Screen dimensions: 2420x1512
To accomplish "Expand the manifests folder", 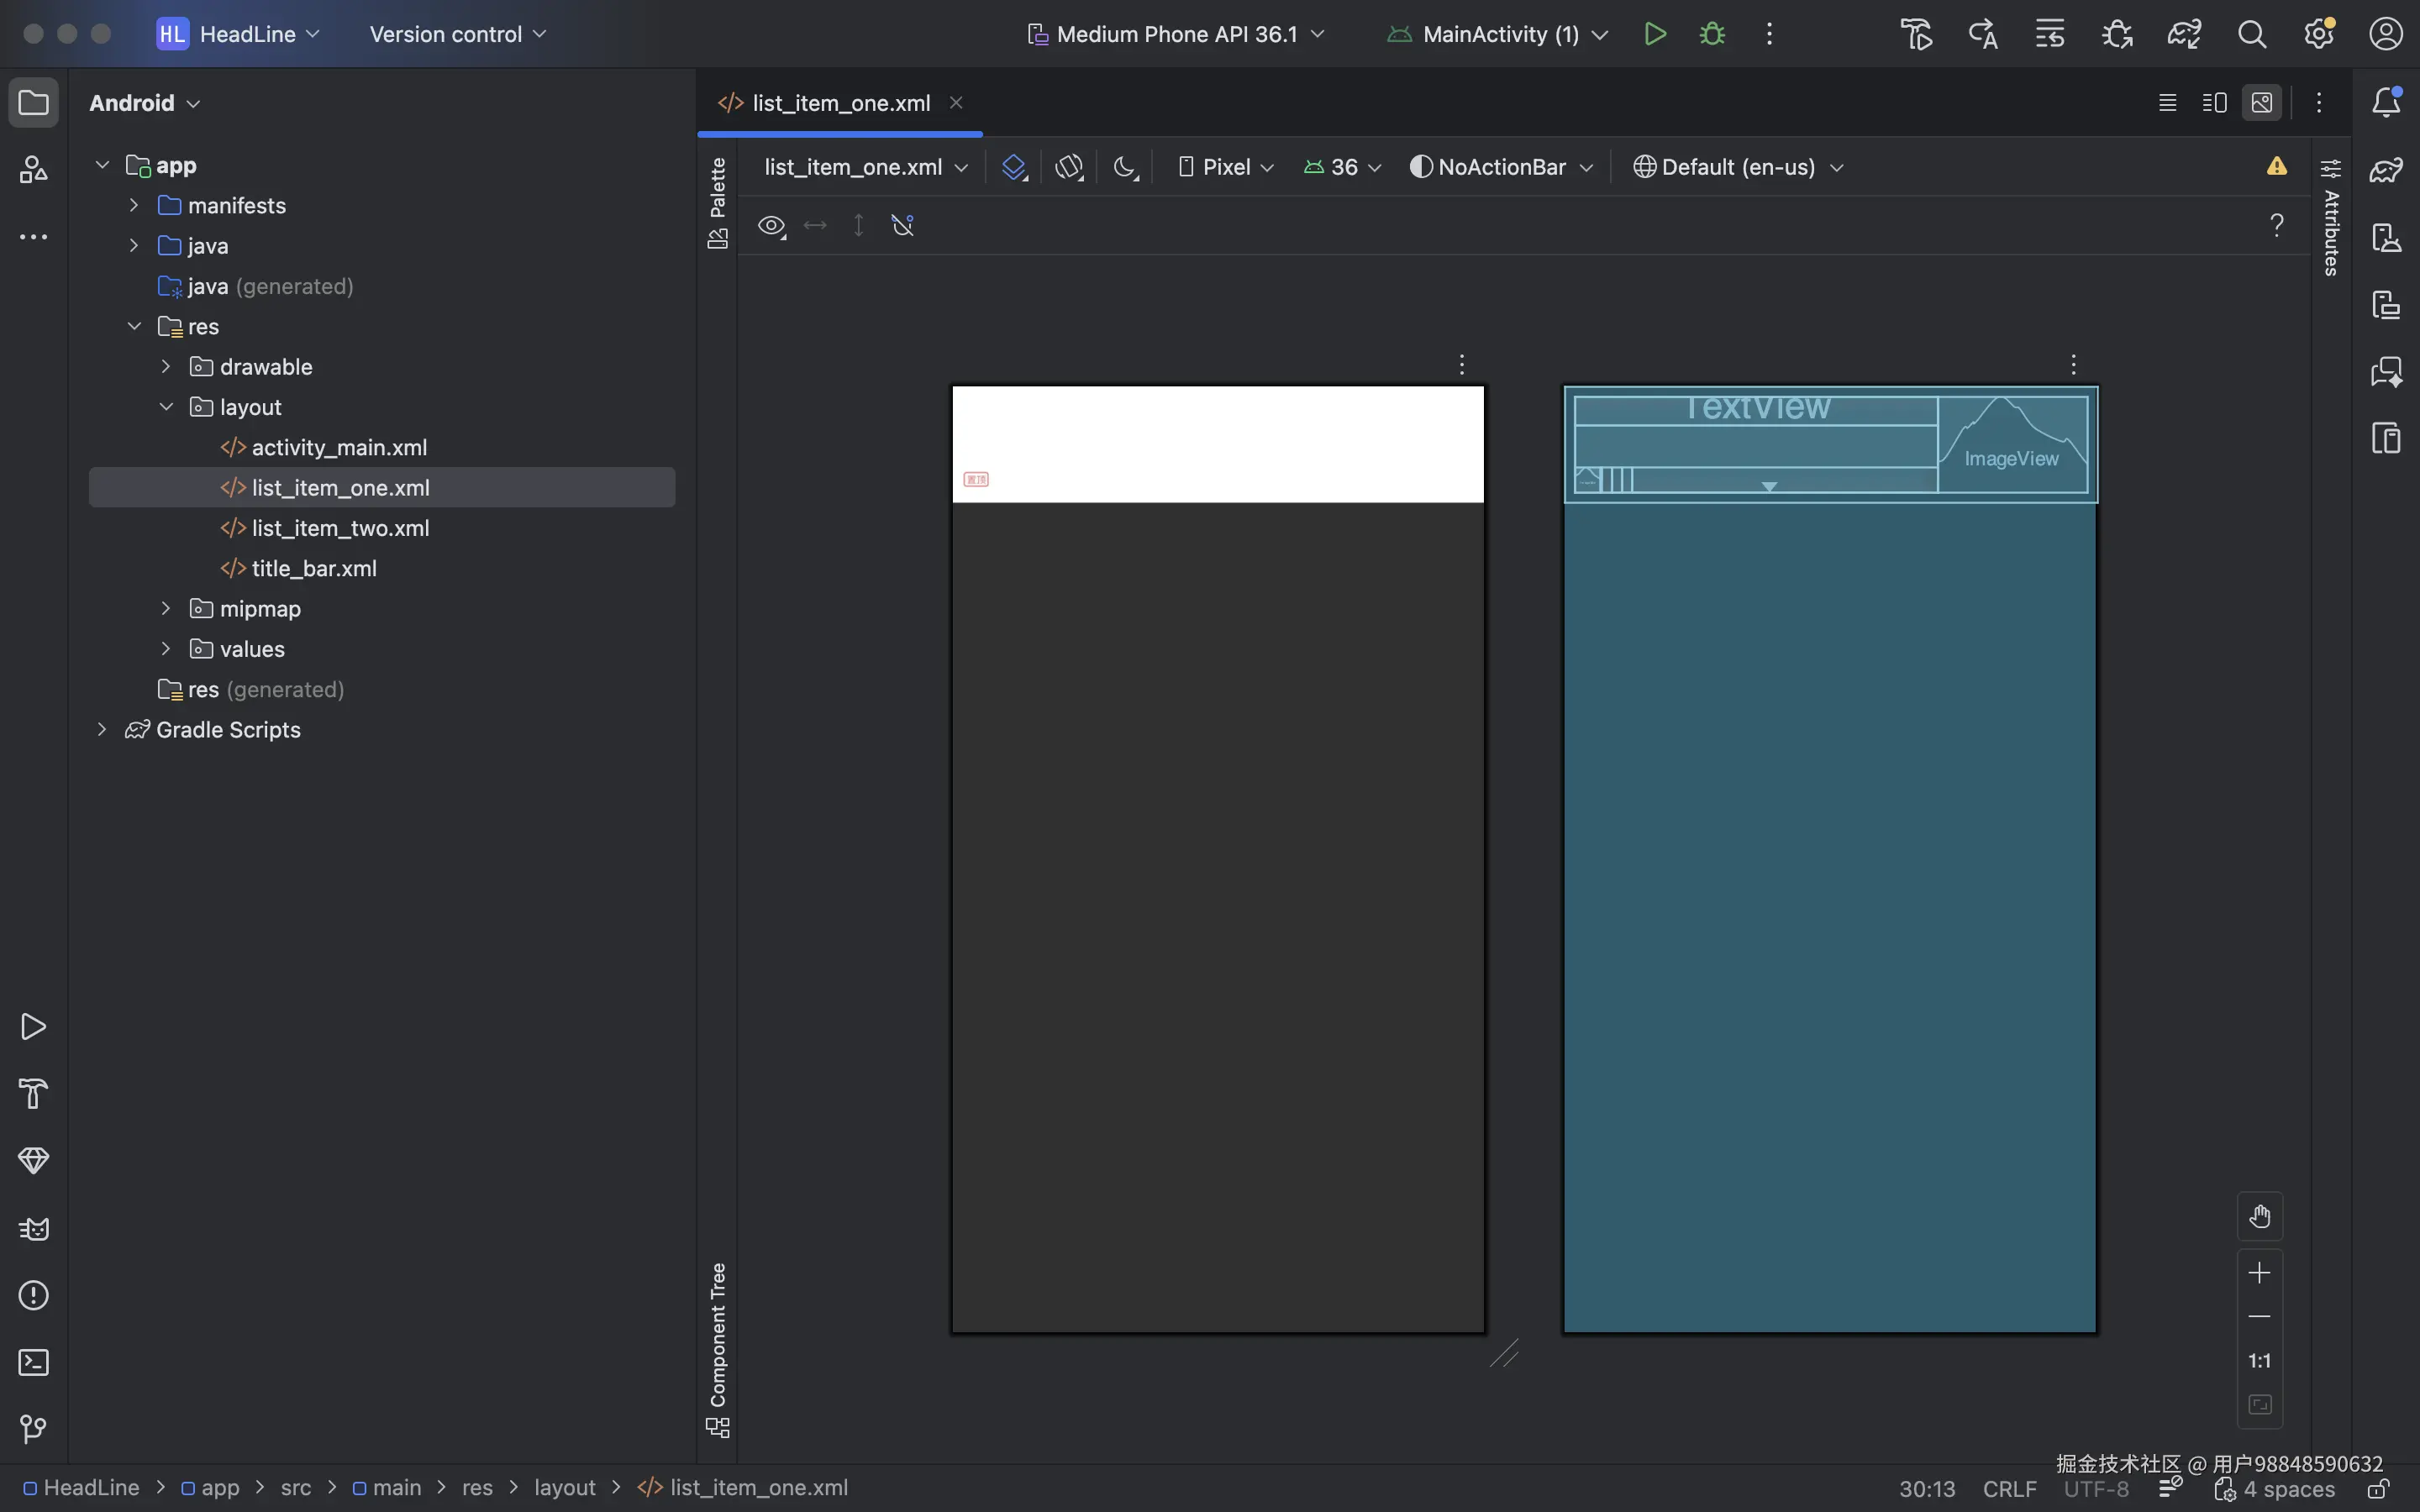I will pyautogui.click(x=134, y=205).
